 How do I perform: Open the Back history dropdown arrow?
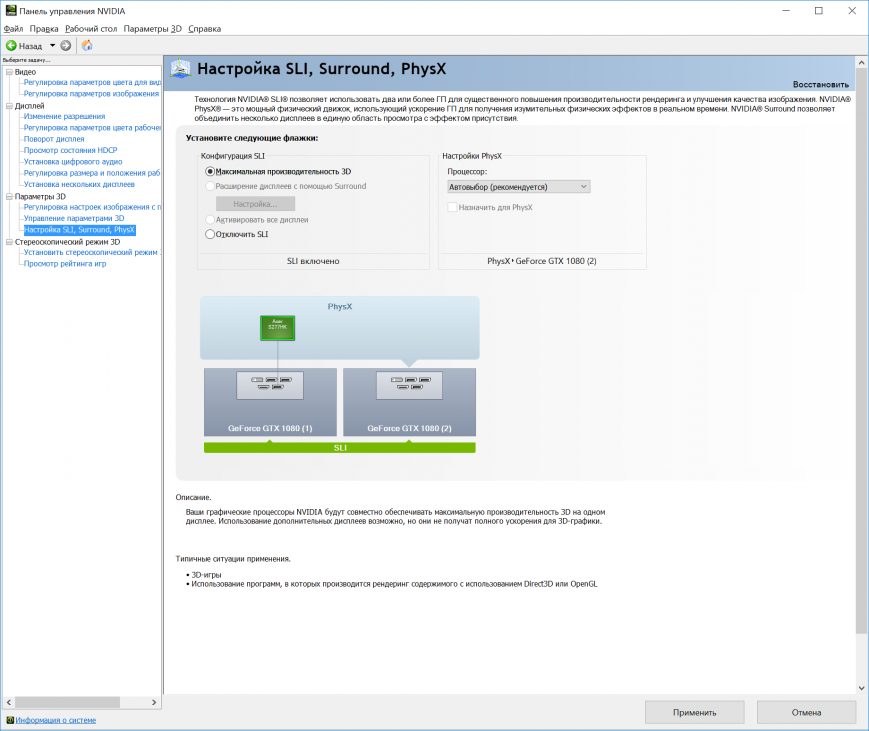tap(53, 45)
